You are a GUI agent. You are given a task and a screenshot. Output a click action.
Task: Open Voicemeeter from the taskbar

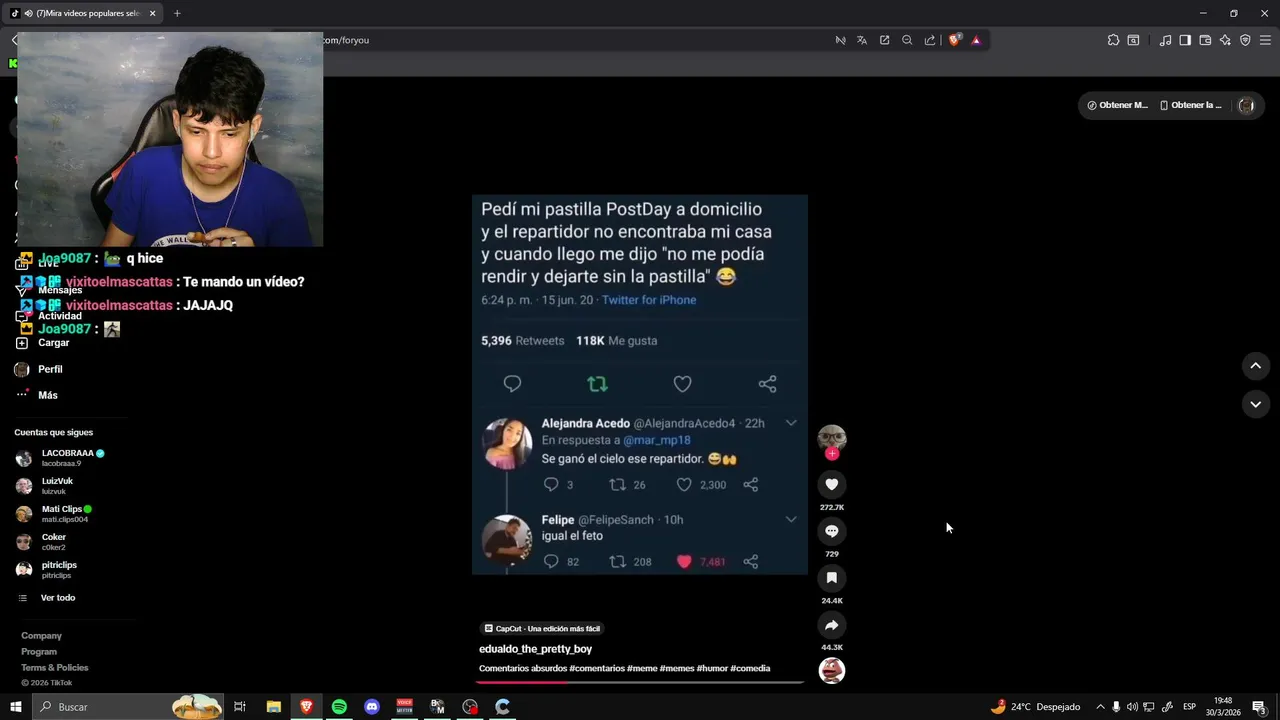[404, 707]
